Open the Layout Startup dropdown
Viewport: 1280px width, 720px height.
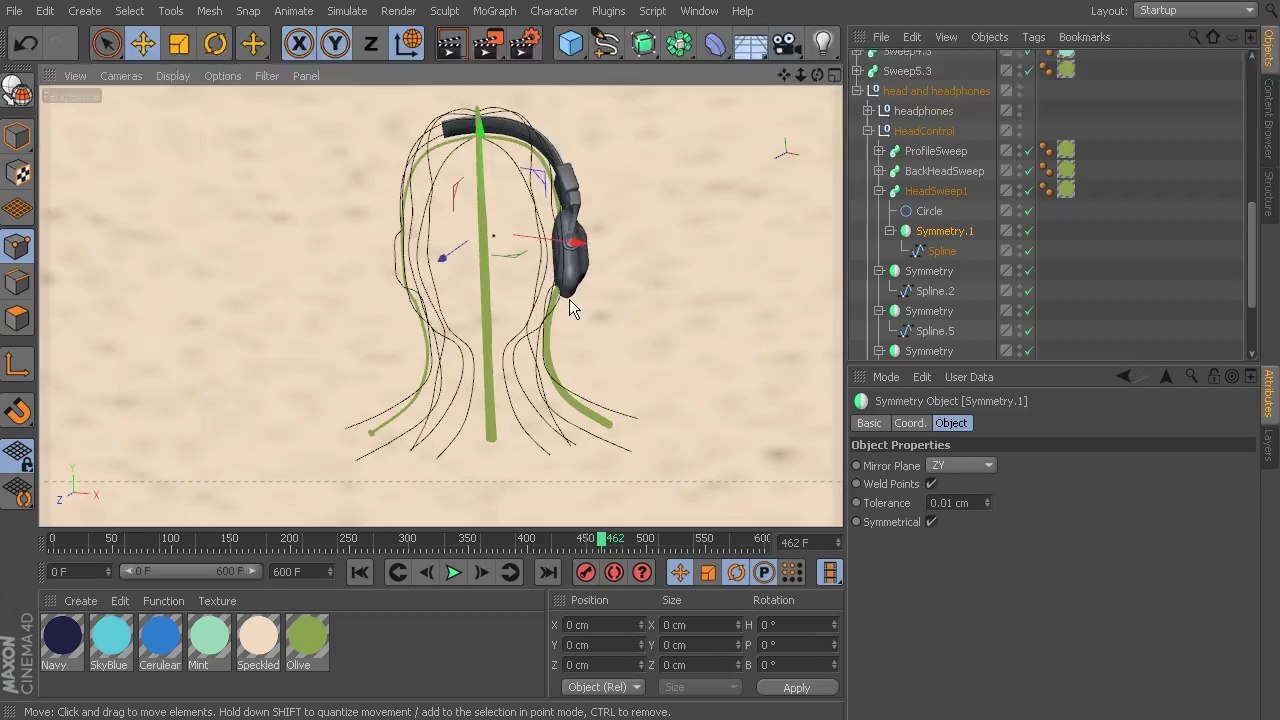pyautogui.click(x=1196, y=10)
